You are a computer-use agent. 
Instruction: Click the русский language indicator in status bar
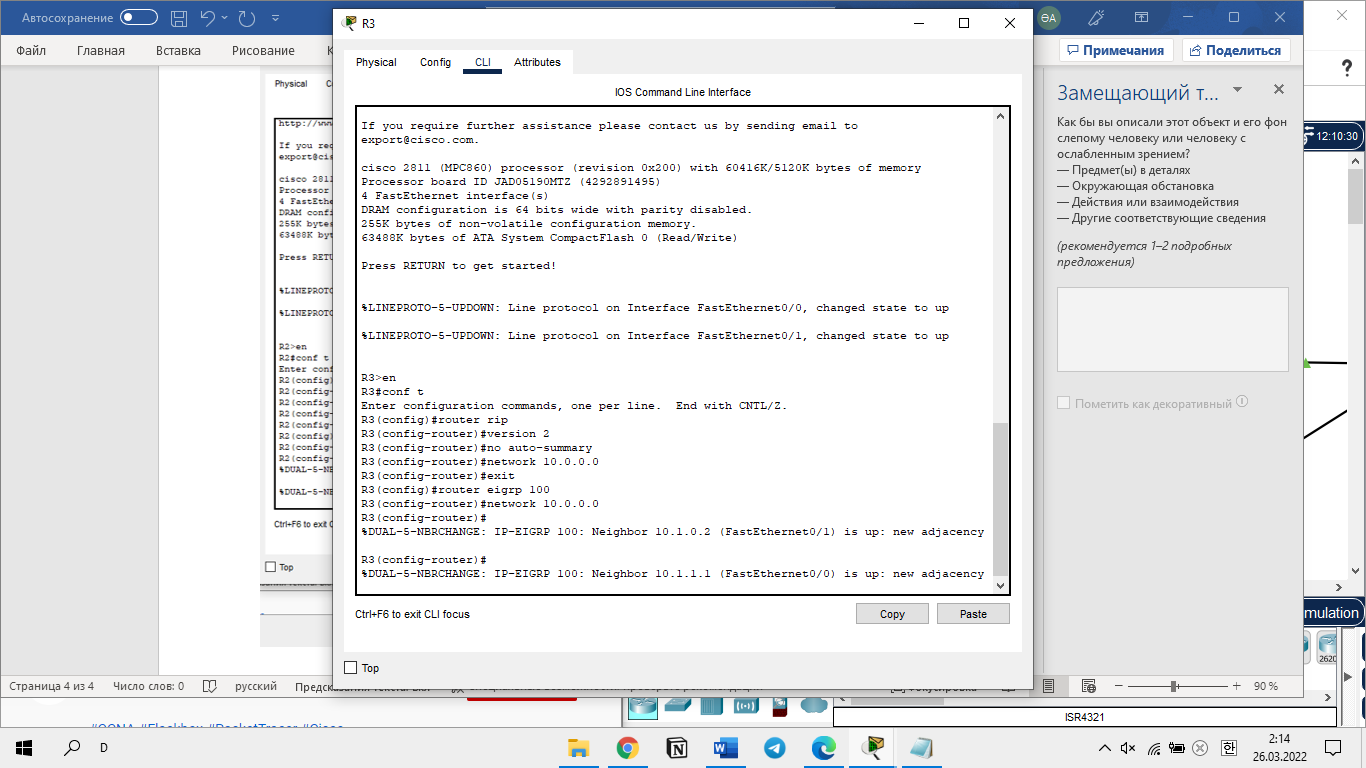(256, 686)
